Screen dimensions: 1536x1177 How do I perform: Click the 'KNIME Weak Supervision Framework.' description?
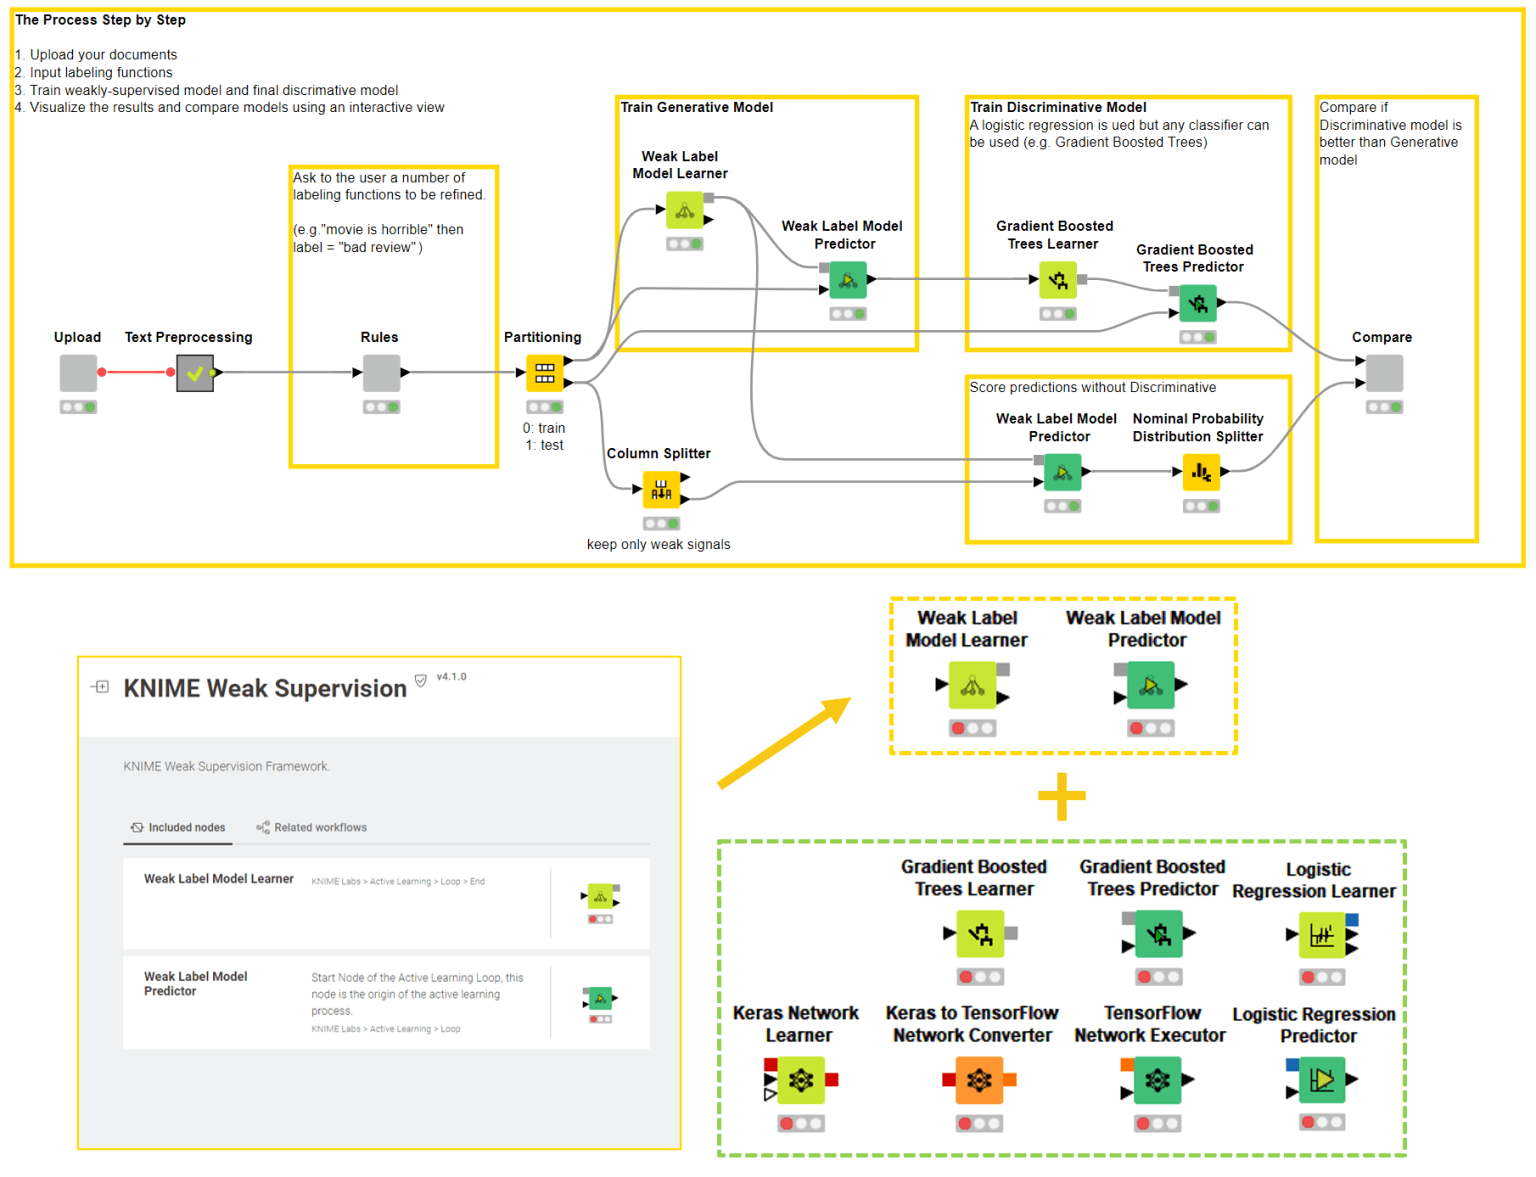[226, 767]
